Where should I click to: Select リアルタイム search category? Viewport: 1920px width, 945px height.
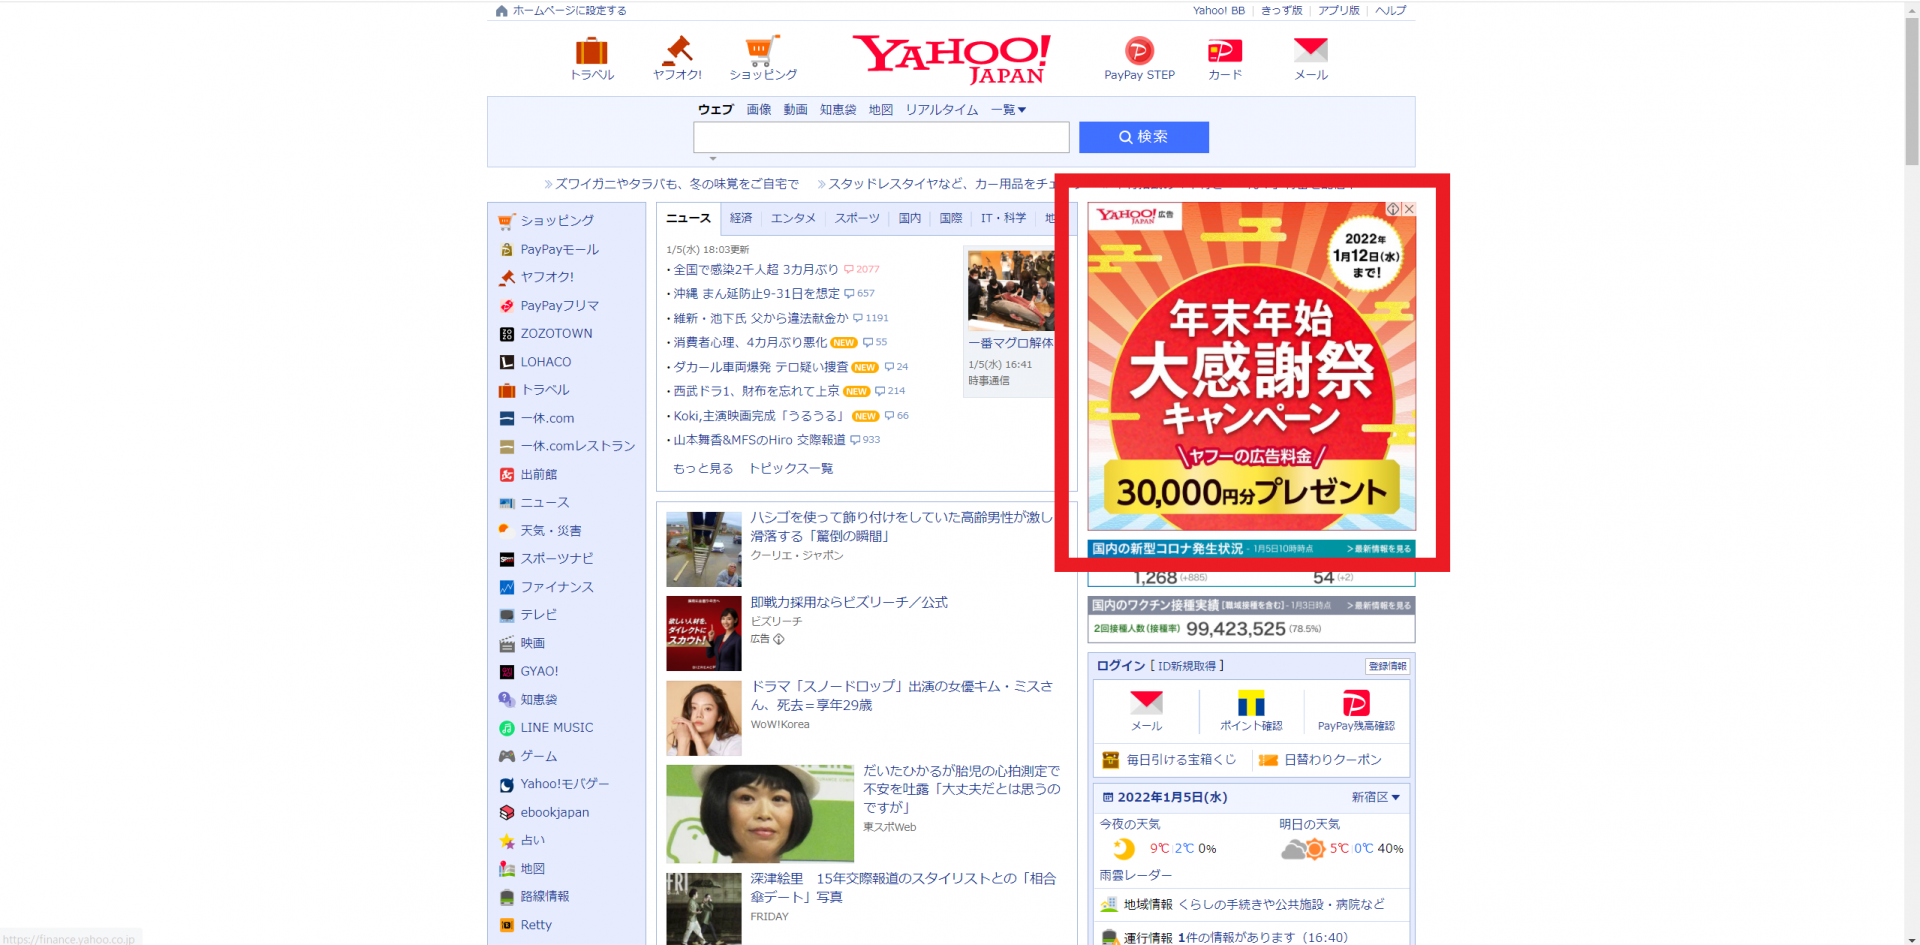(x=942, y=110)
